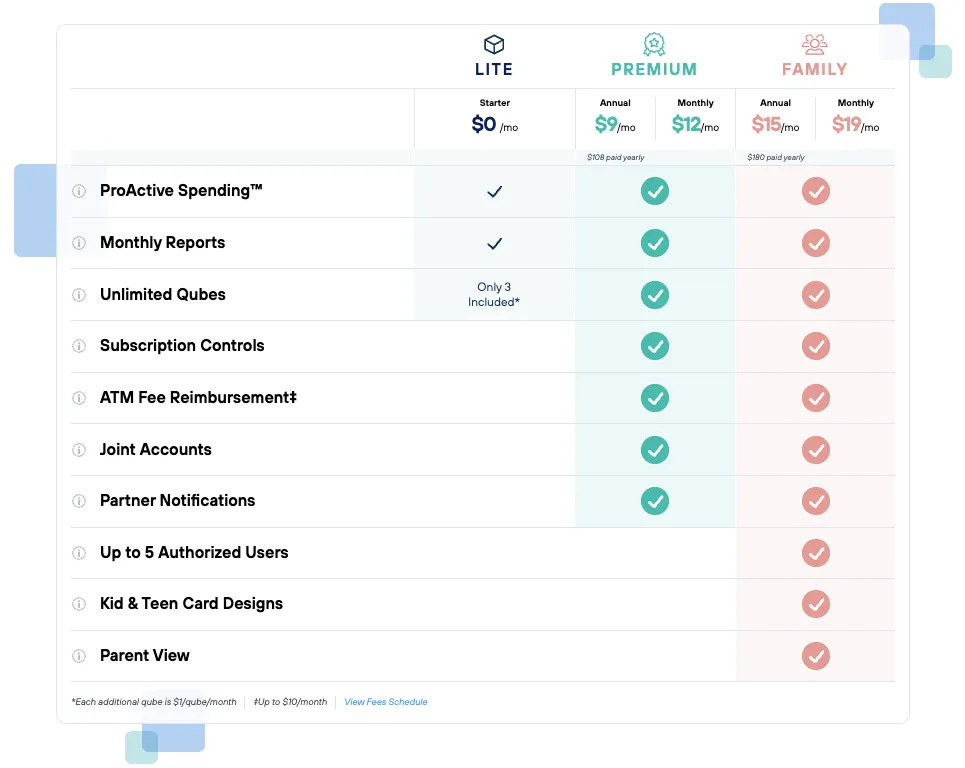Click the info icon beside Subscription Controls
The width and height of the screenshot is (965, 768).
(x=79, y=346)
